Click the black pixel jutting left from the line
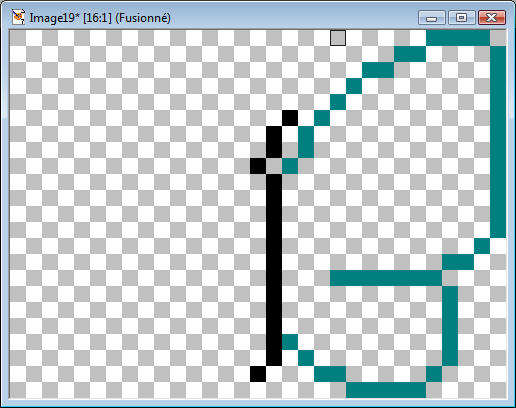Viewport: 516px width, 408px height. pos(258,166)
